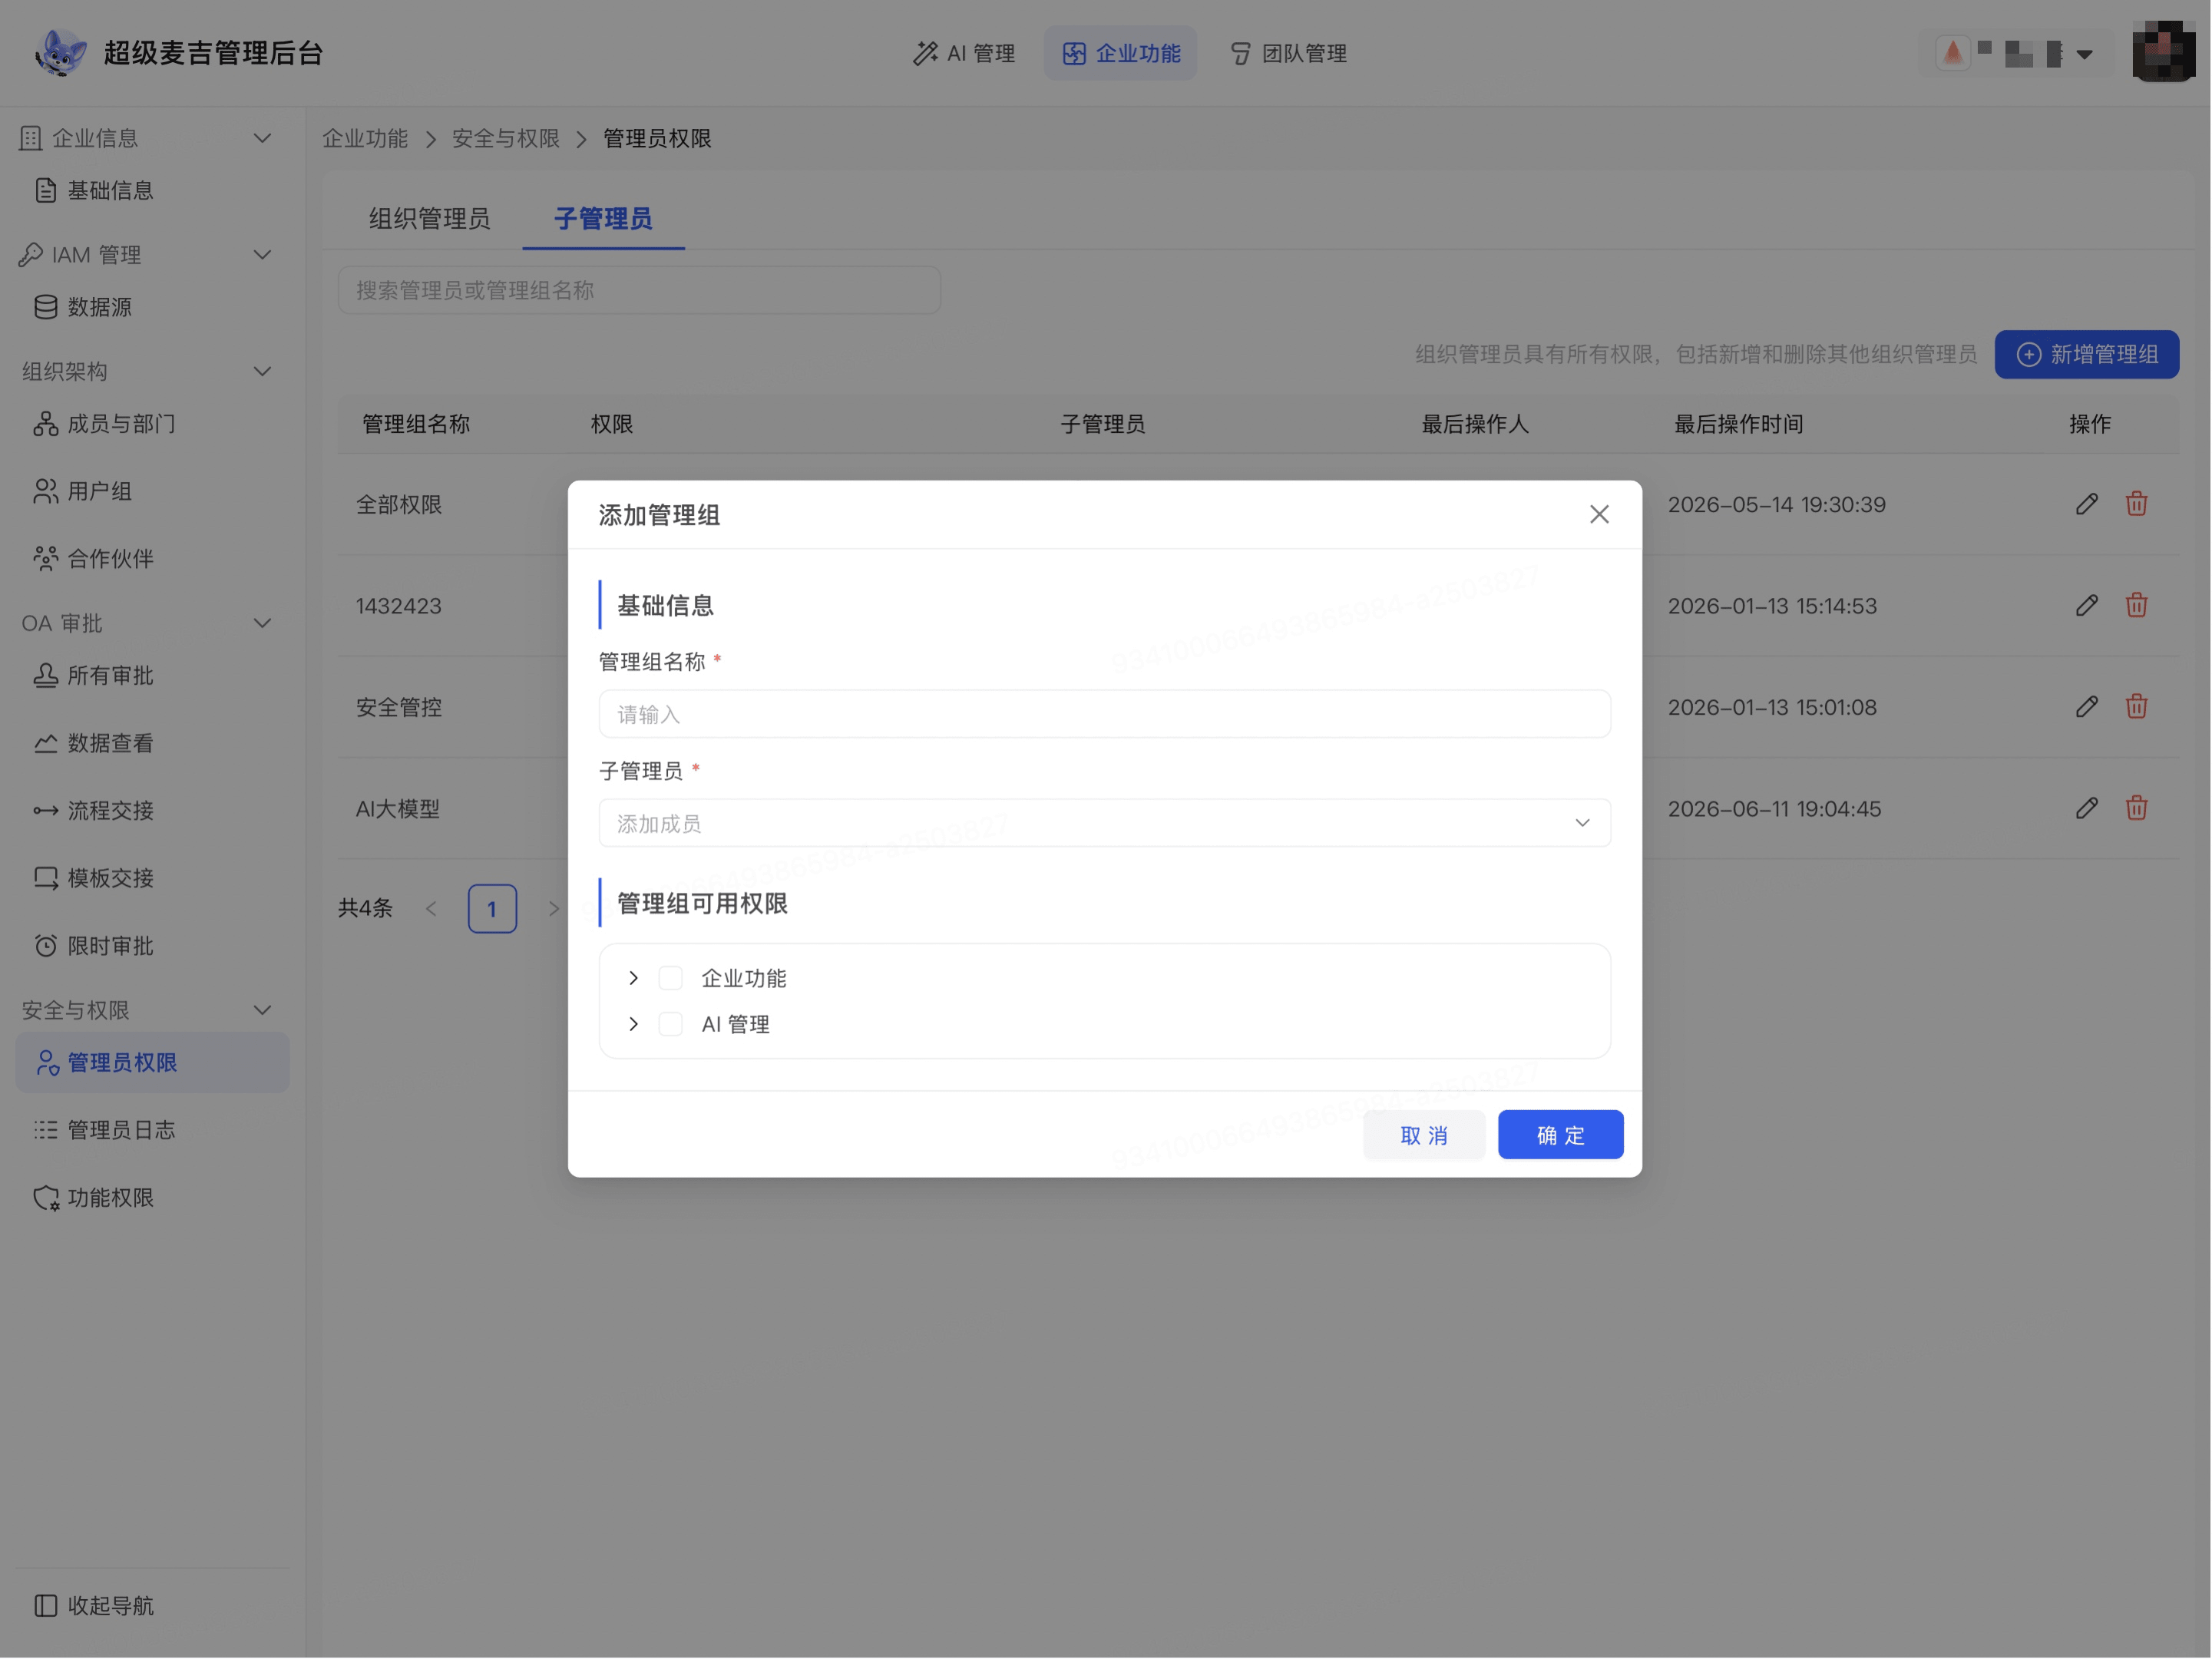Collapse the IAM 管理 sidebar section
This screenshot has height=1659, width=2212.
click(x=262, y=255)
